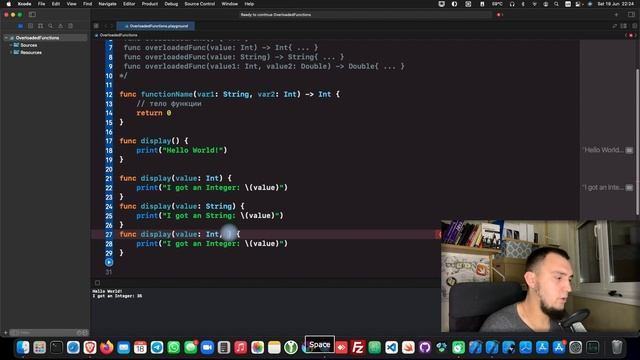Open the Xcode menu
The height and width of the screenshot is (360, 640).
pyautogui.click(x=24, y=4)
